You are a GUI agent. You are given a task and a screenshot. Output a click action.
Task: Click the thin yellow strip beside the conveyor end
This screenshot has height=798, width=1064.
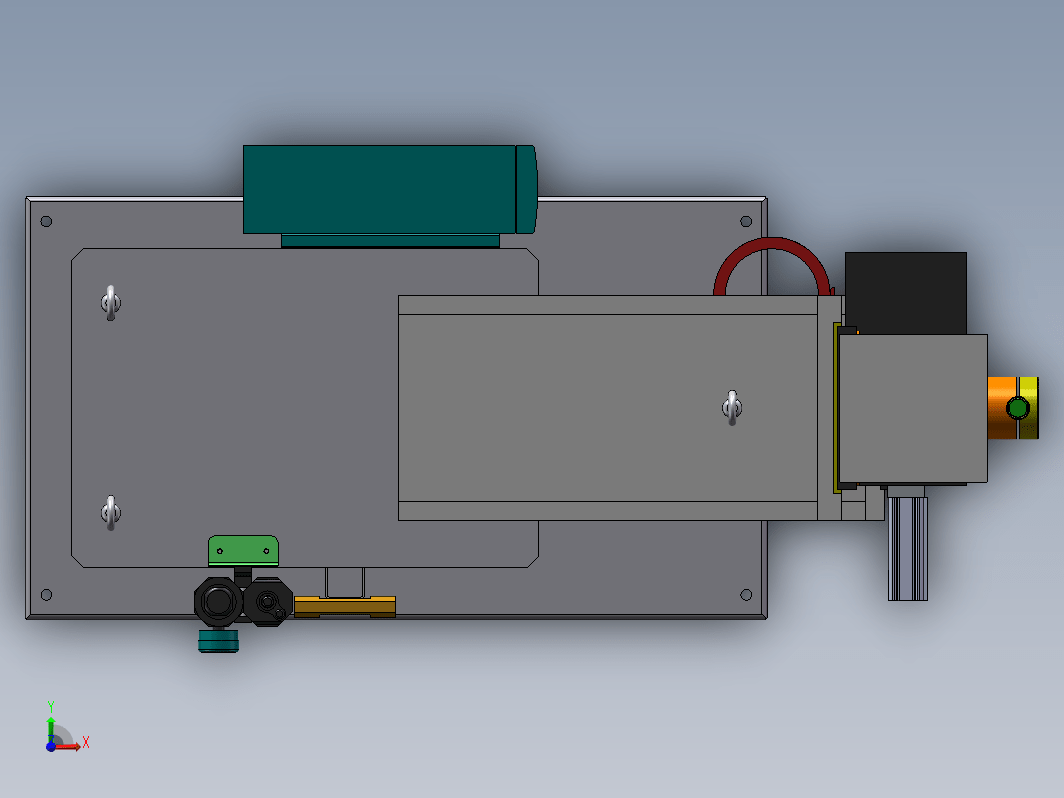[x=836, y=408]
